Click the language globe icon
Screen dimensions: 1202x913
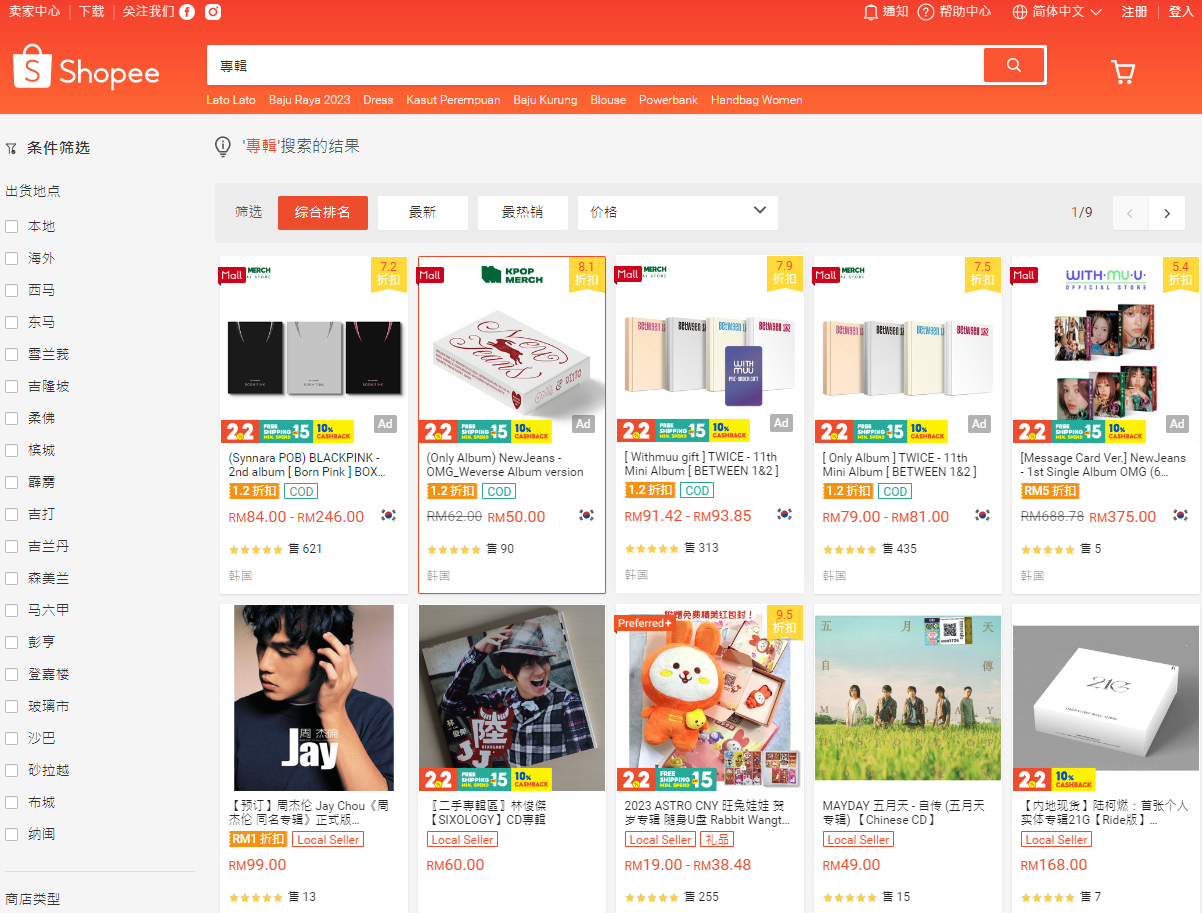1020,12
